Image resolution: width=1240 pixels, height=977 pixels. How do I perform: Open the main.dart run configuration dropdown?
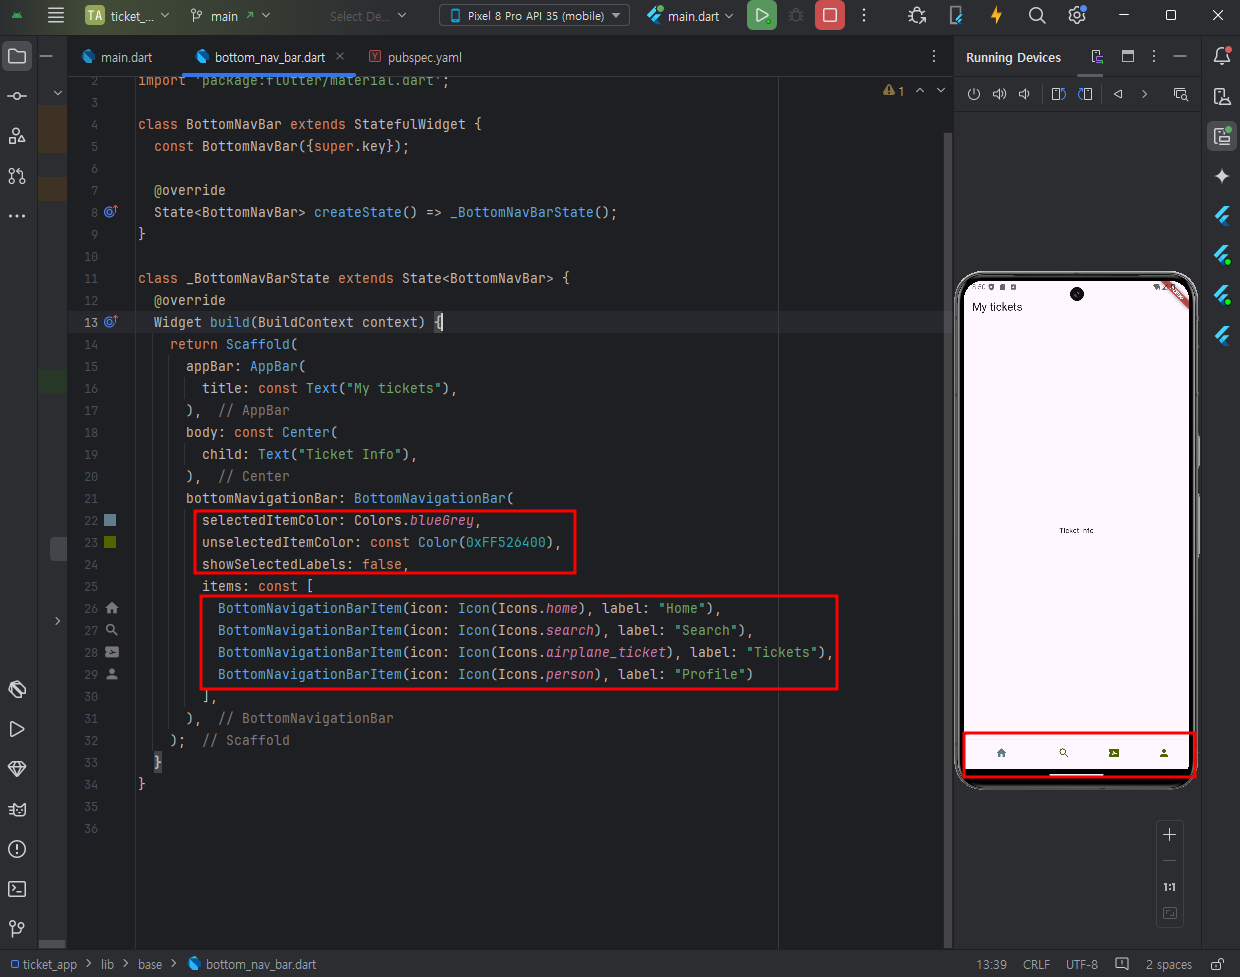(690, 16)
